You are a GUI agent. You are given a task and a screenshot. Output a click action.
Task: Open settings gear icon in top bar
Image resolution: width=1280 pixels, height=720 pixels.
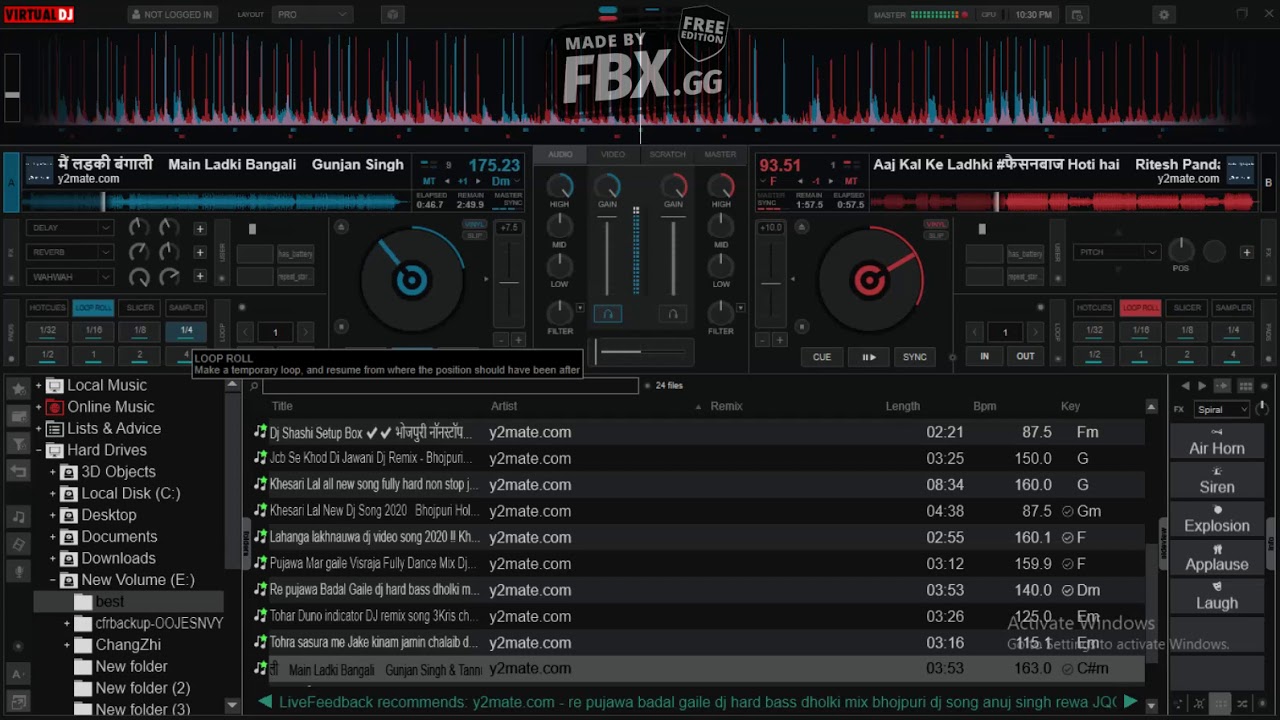coord(1163,15)
